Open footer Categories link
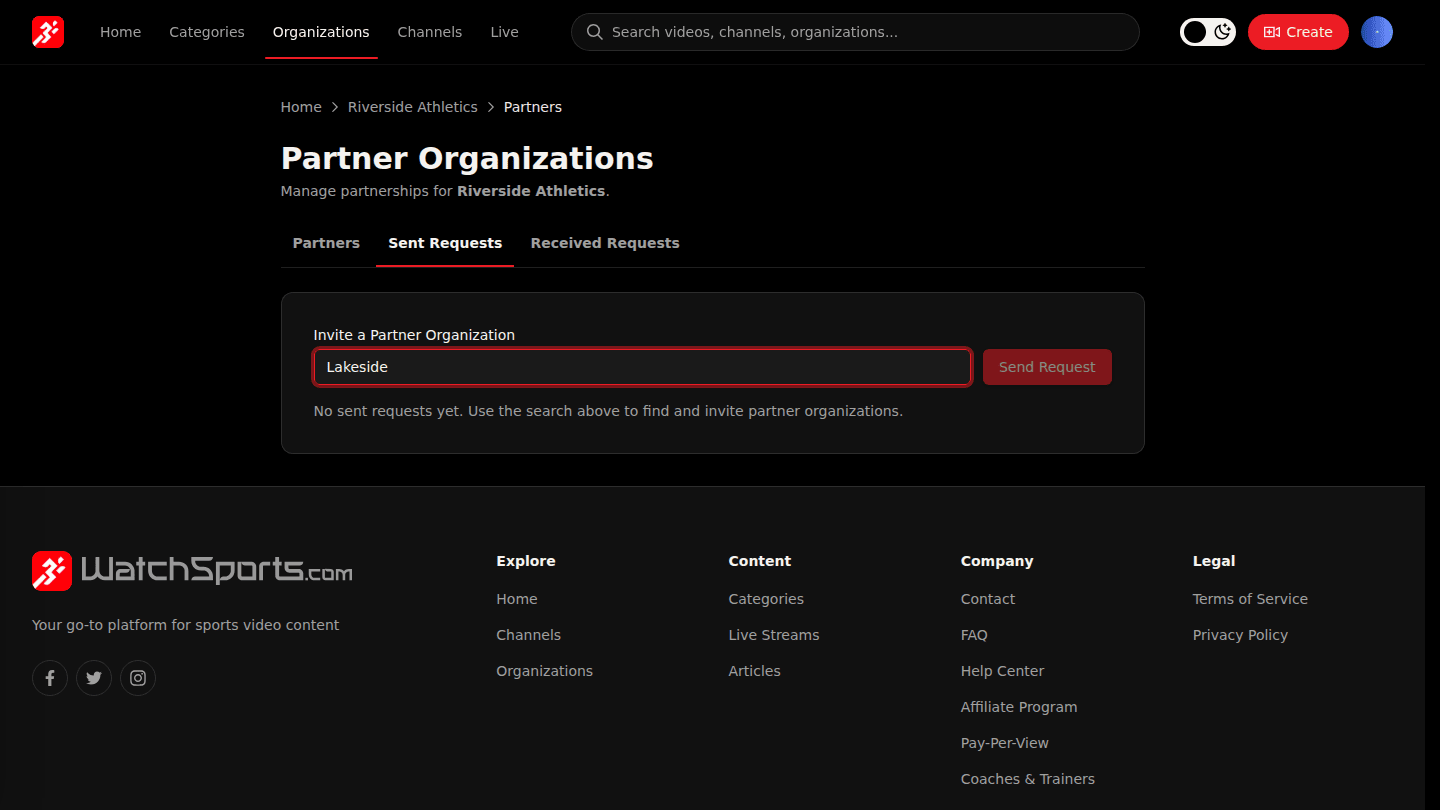The height and width of the screenshot is (810, 1440). [766, 599]
